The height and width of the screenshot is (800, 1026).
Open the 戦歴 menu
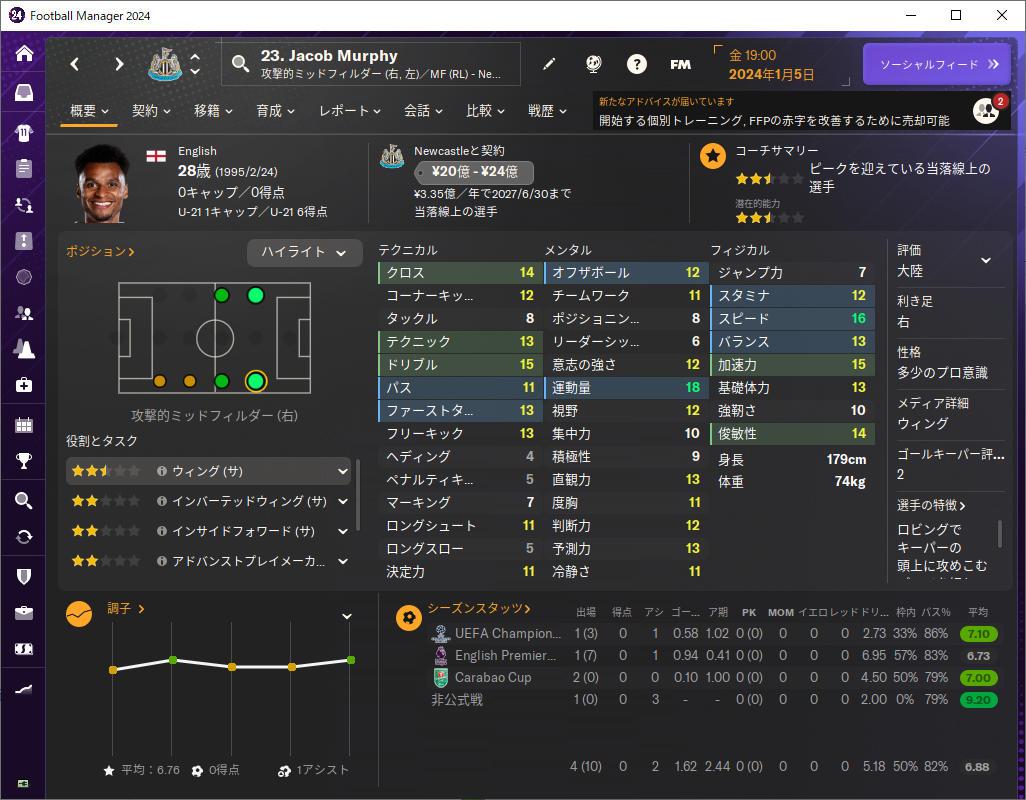[548, 111]
